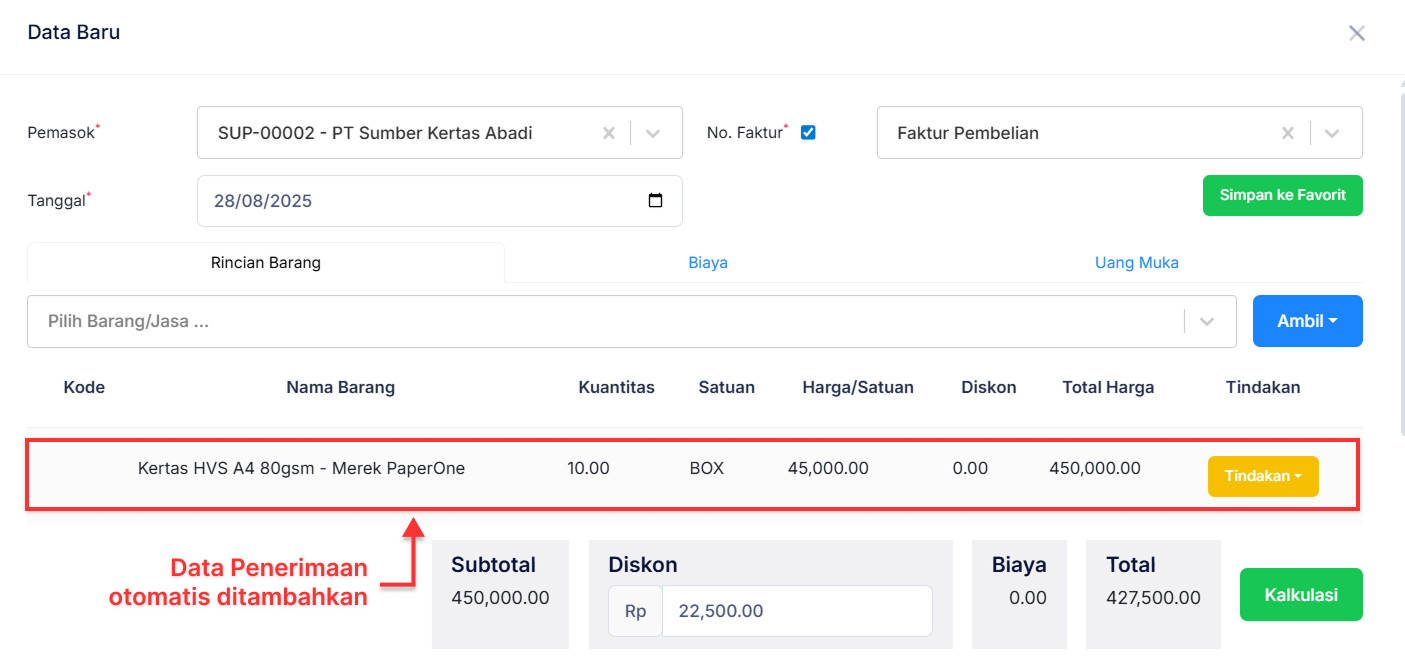This screenshot has height=656, width=1405.
Task: Click the Rp currency prefix beside the Diskon field
Action: point(635,610)
